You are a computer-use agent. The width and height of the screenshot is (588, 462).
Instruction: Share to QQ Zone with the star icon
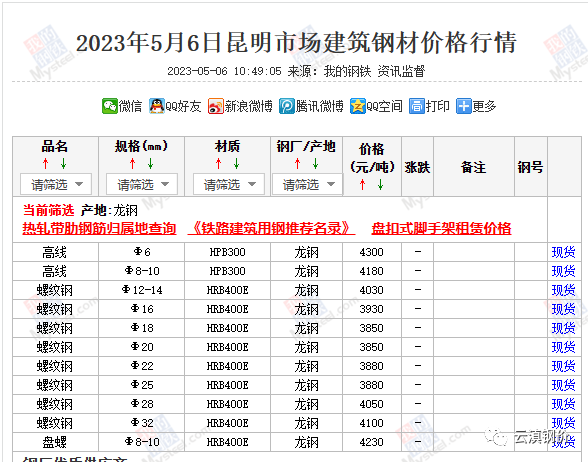coord(357,106)
